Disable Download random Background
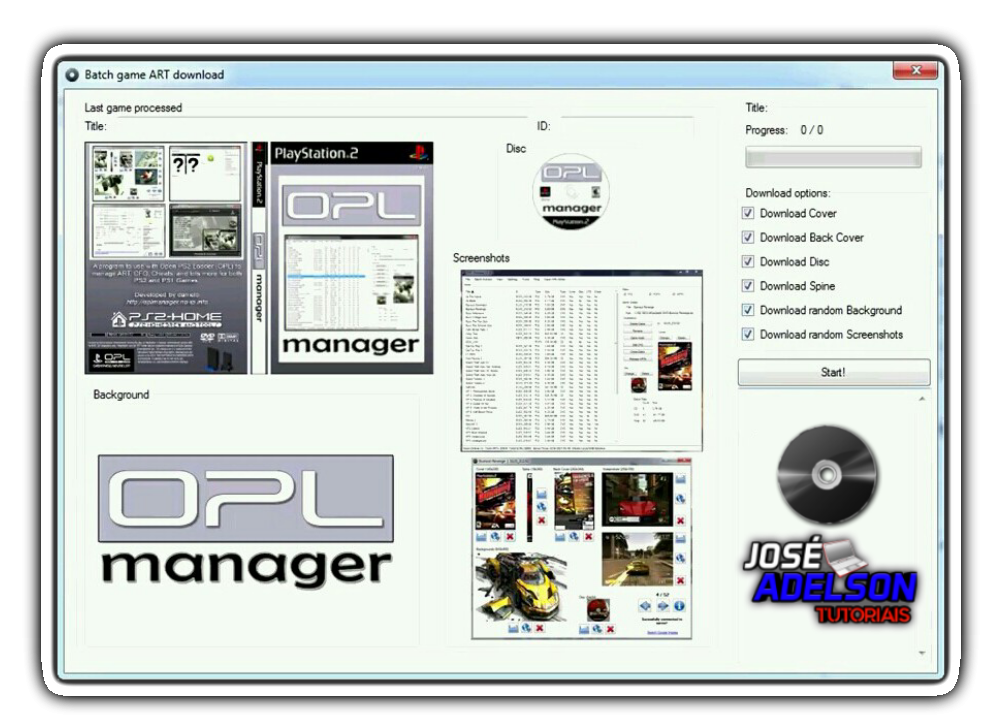Viewport: 1002px width, 720px height. (748, 310)
